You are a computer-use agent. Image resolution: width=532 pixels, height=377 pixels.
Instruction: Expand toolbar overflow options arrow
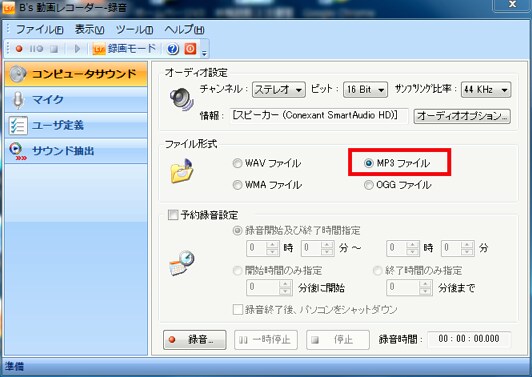pyautogui.click(x=204, y=53)
